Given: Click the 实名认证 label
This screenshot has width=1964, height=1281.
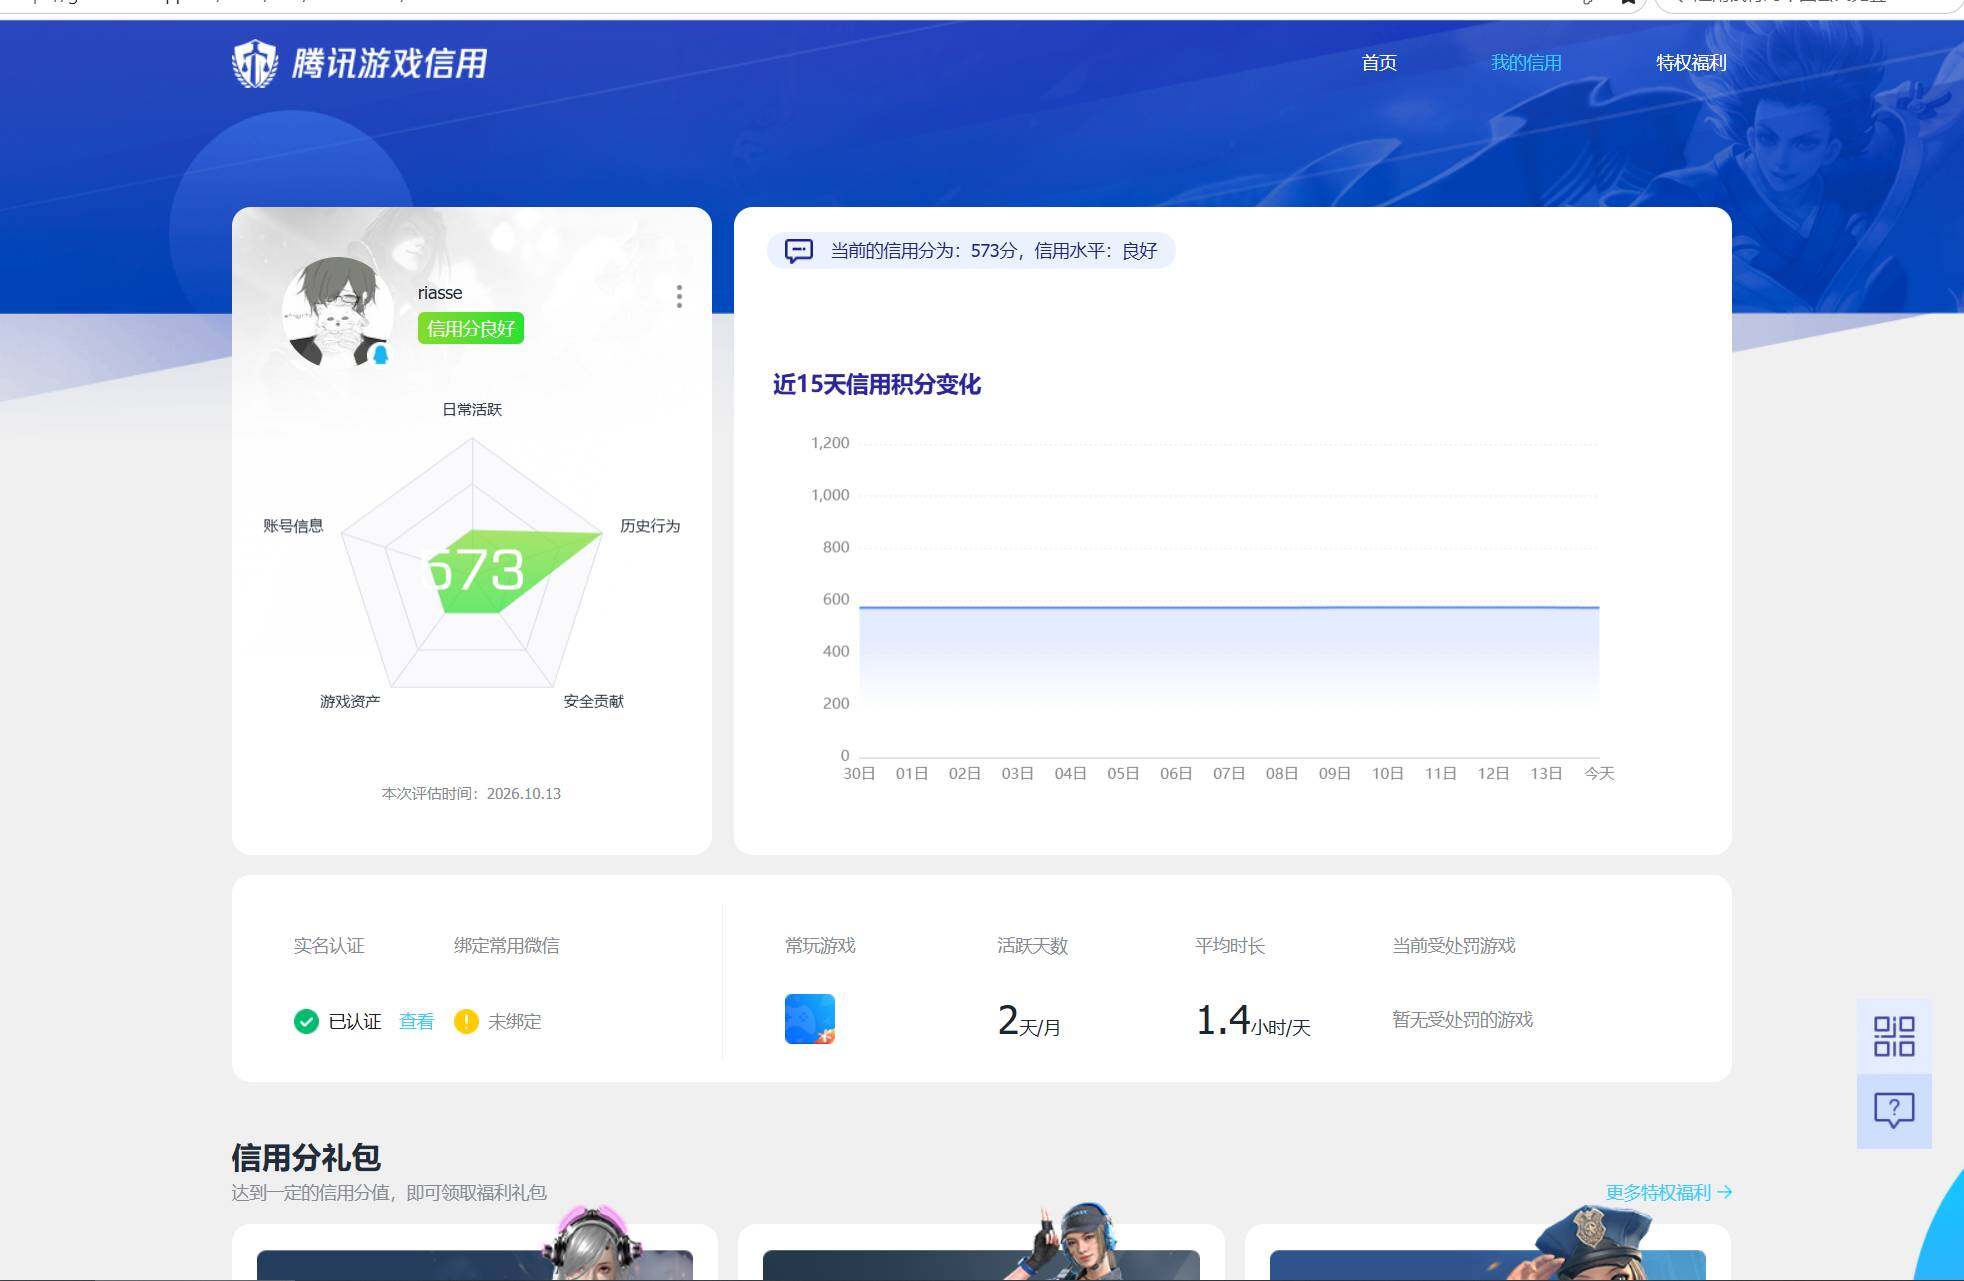Looking at the screenshot, I should pos(329,945).
